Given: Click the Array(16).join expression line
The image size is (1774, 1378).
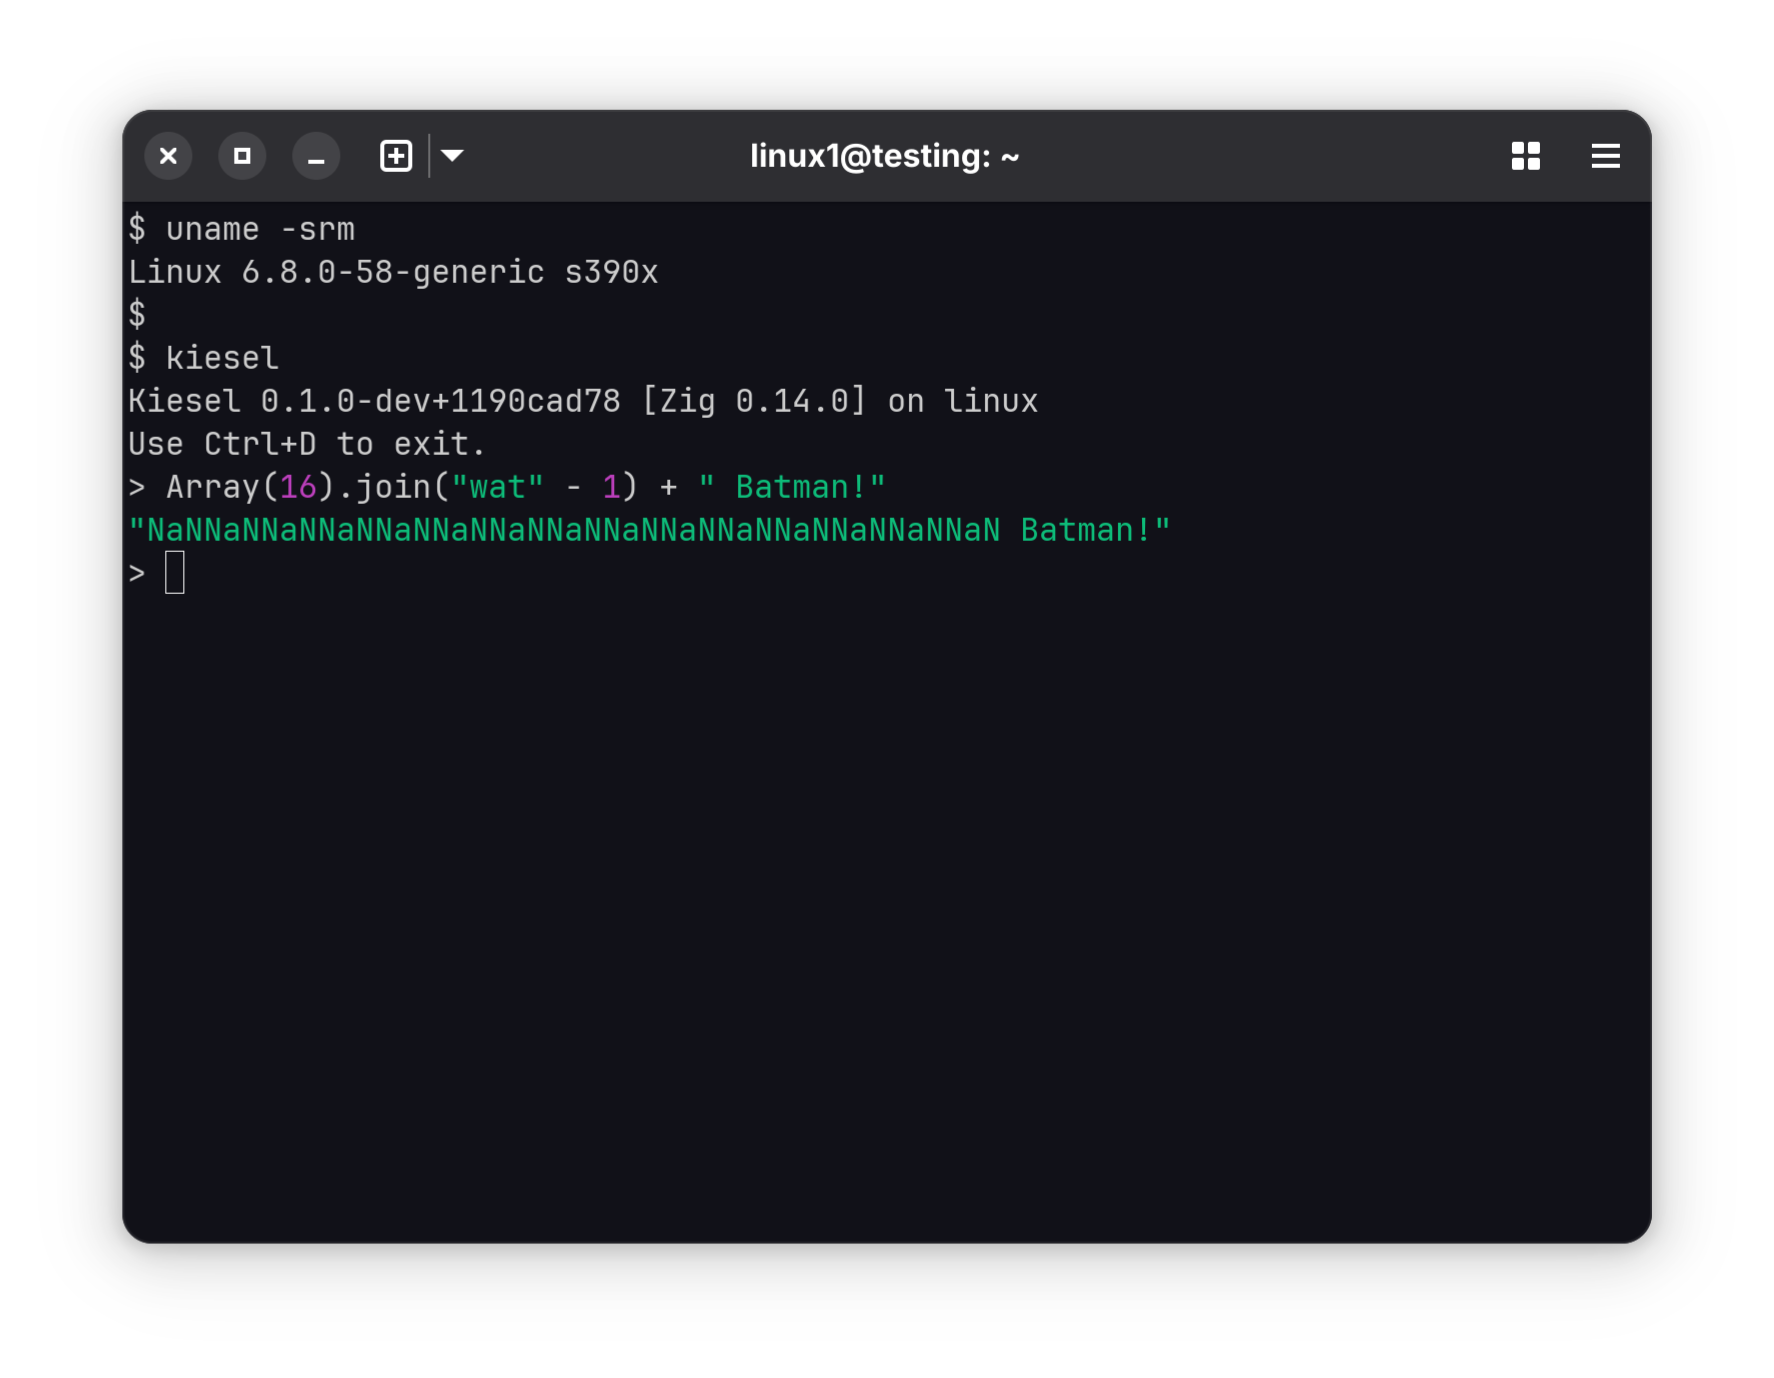Looking at the screenshot, I should (x=507, y=487).
